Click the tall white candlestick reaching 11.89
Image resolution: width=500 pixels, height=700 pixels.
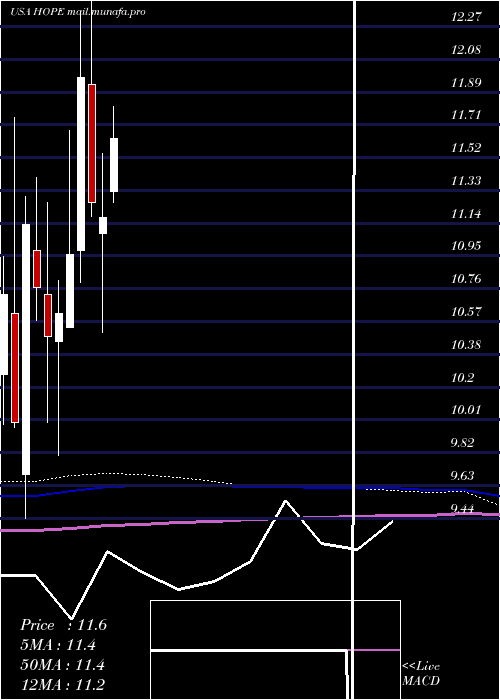[81, 164]
